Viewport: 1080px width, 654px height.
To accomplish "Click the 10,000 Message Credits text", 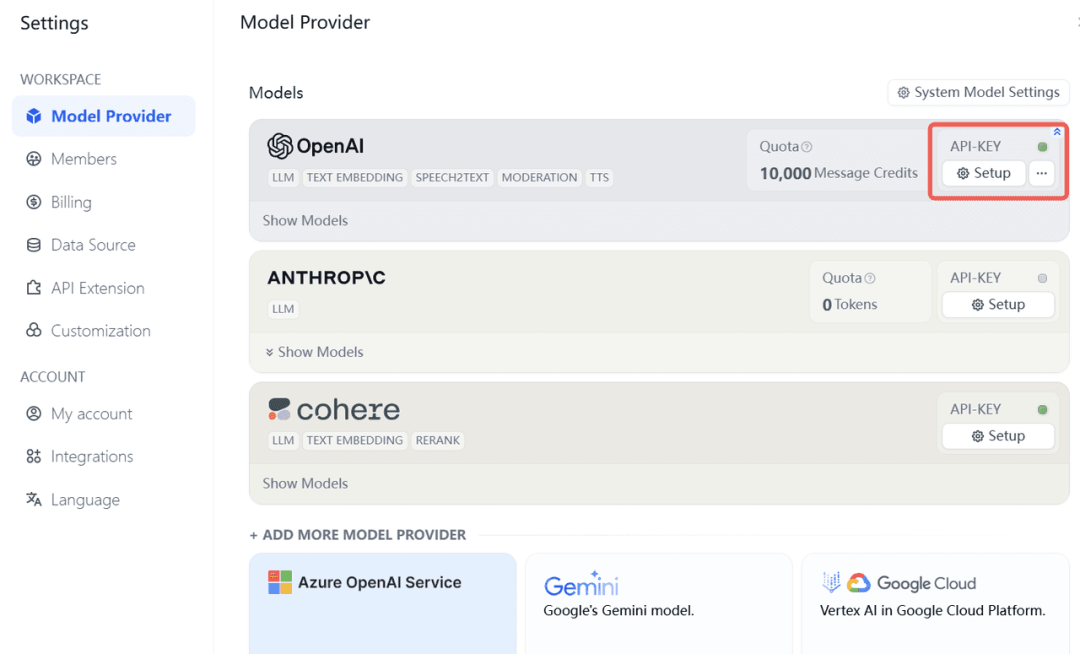I will coord(838,173).
